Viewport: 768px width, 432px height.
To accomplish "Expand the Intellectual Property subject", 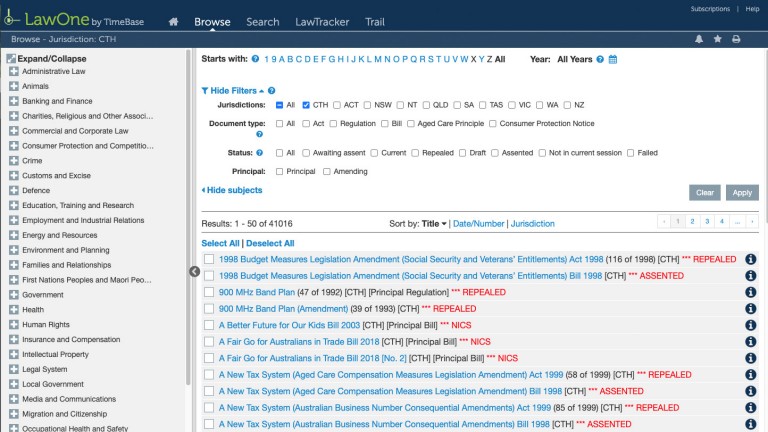I will [14, 354].
